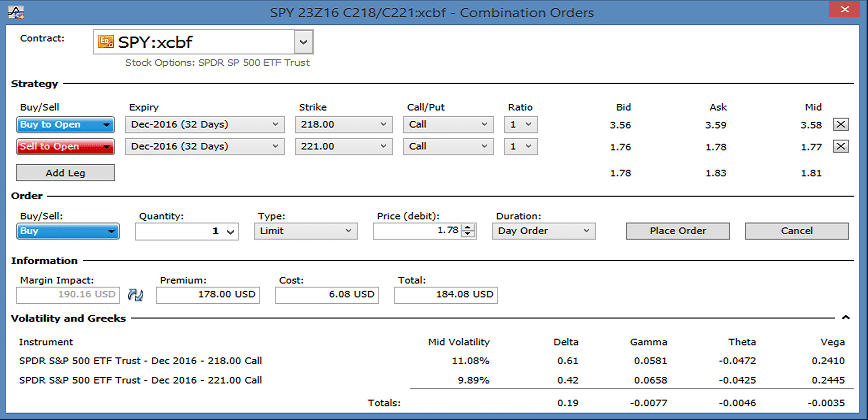The height and width of the screenshot is (420, 868).
Task: Open the Sell to Open leg dropdown
Action: click(x=66, y=147)
